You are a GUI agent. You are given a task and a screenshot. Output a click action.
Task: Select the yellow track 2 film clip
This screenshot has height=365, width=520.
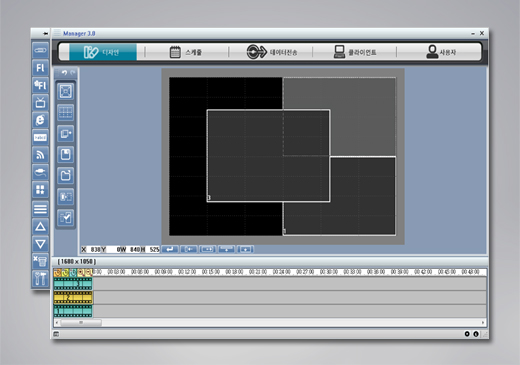pos(73,297)
